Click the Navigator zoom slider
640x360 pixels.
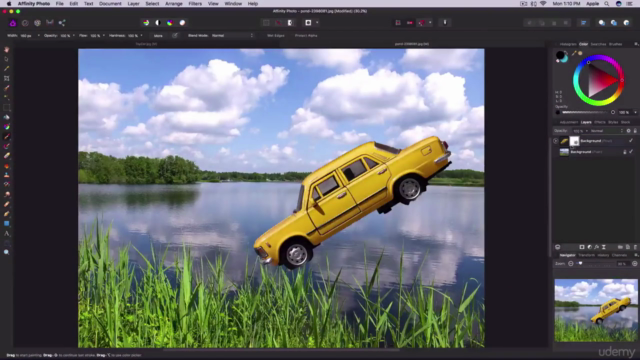click(595, 264)
